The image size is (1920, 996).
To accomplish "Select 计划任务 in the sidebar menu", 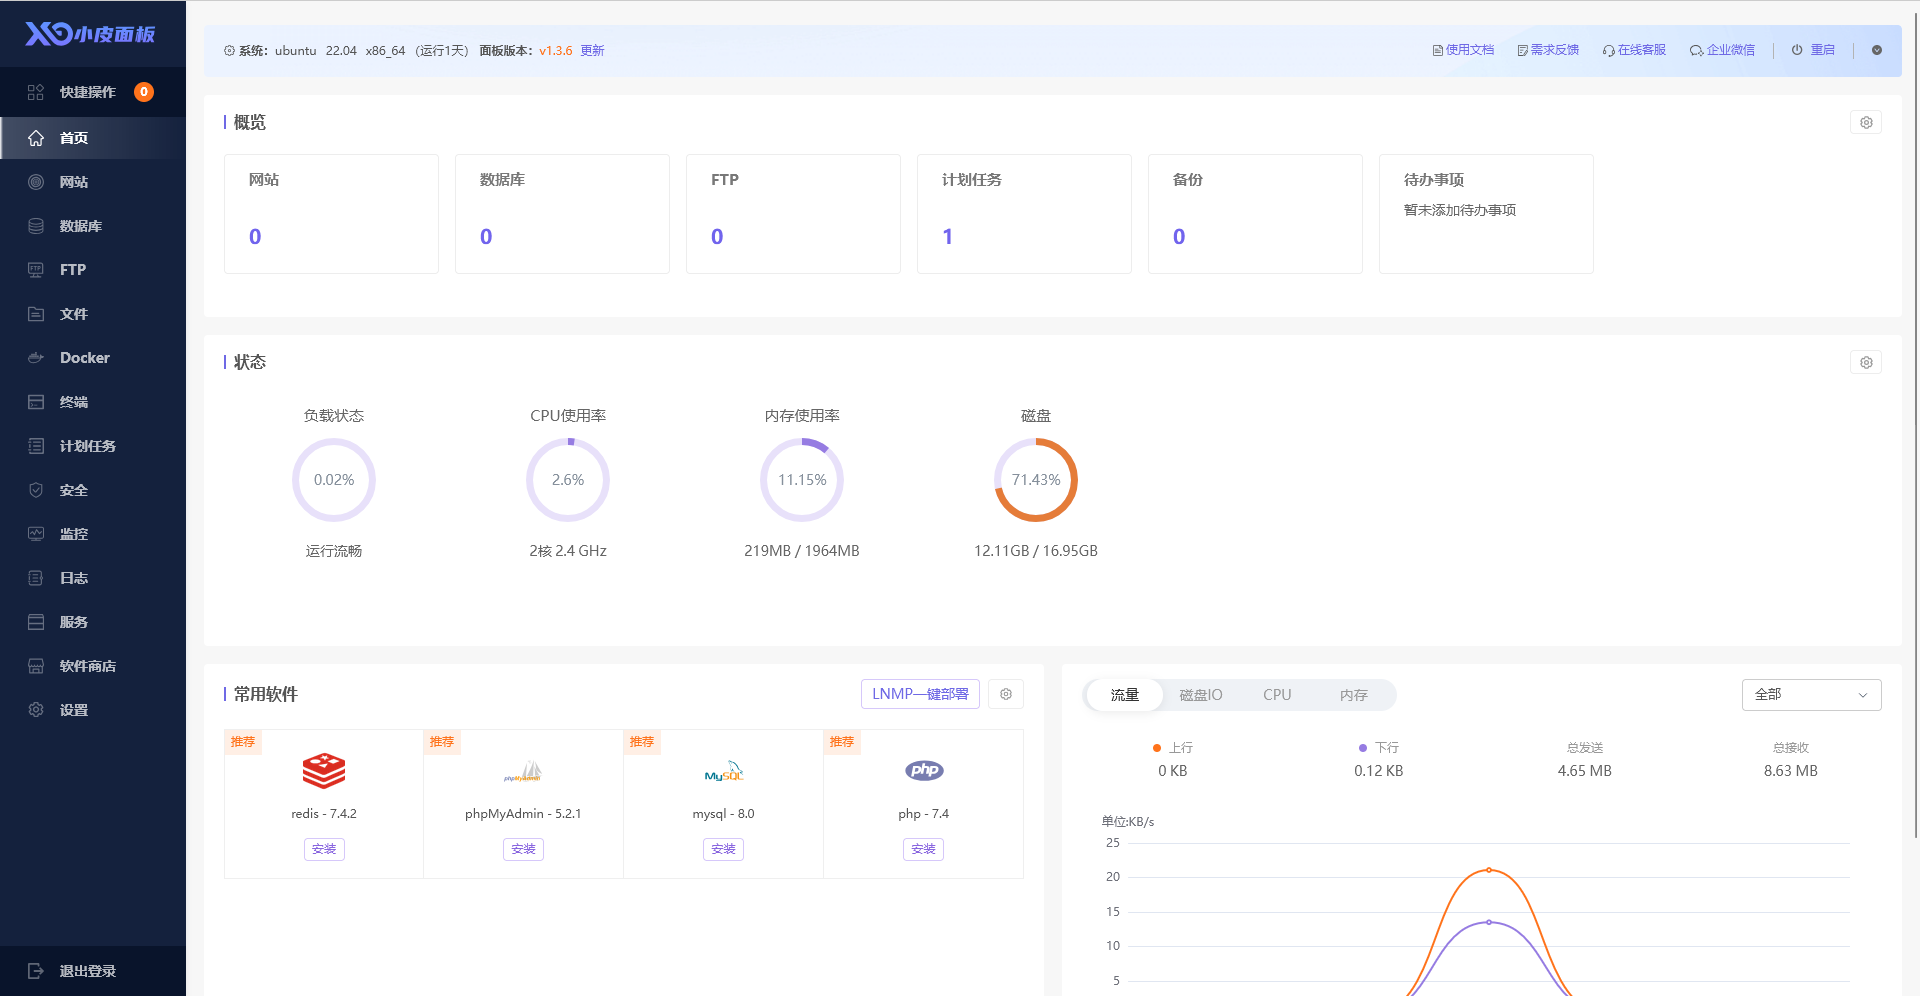I will pyautogui.click(x=88, y=446).
